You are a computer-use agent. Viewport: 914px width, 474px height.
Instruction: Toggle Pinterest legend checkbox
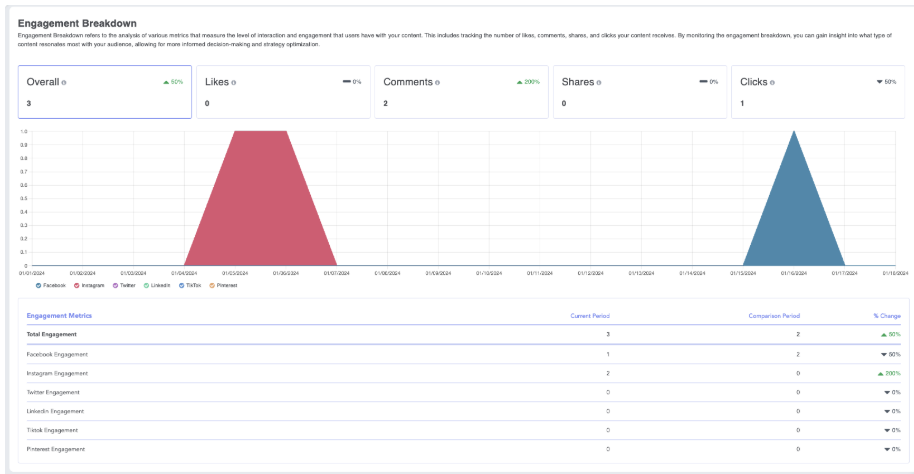click(x=214, y=285)
